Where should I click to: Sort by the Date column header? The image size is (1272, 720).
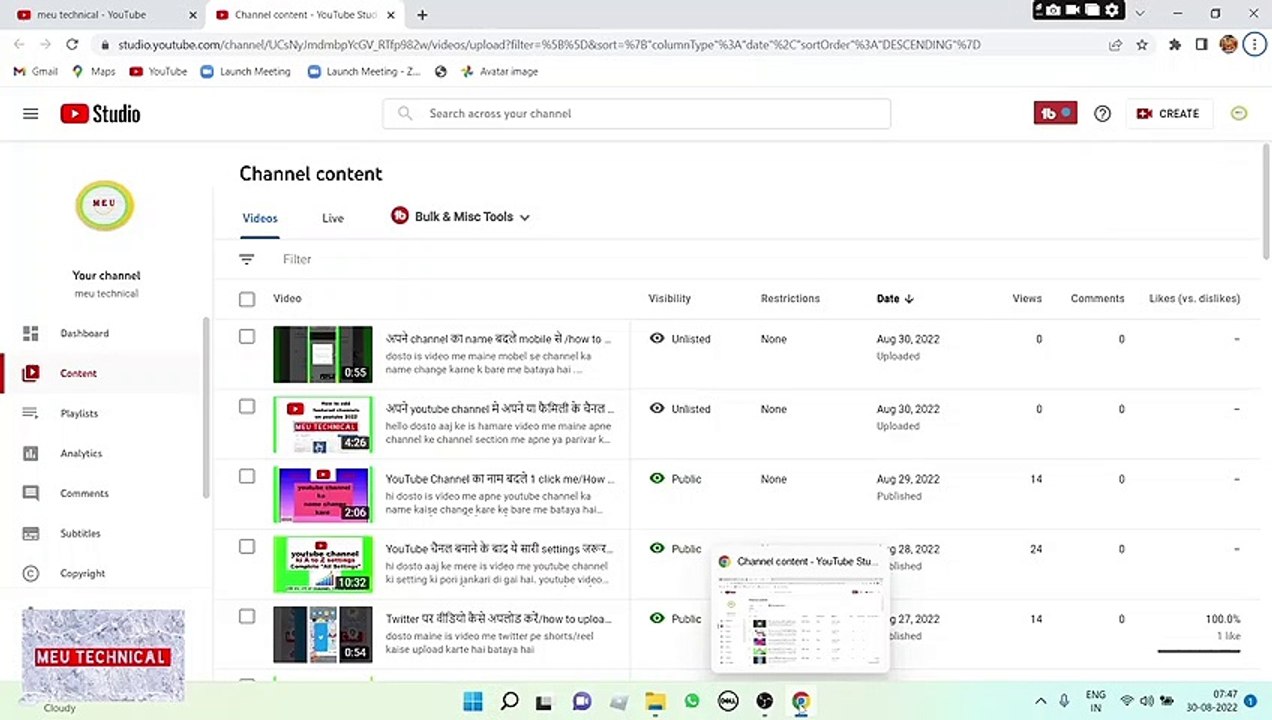[x=895, y=298]
